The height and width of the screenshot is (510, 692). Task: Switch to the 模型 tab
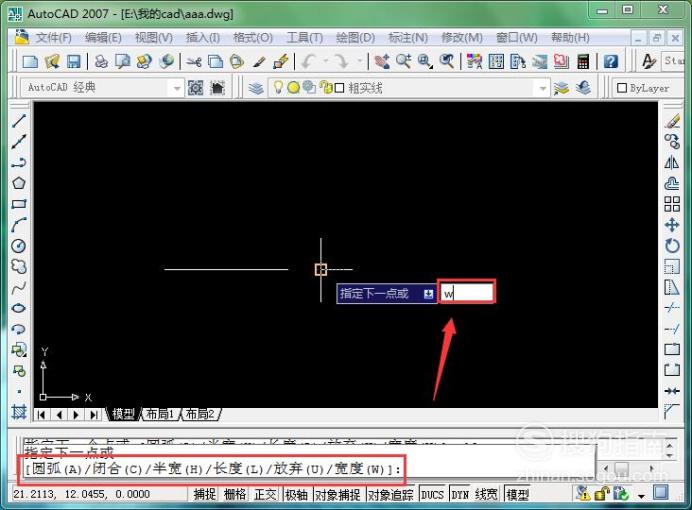(123, 414)
